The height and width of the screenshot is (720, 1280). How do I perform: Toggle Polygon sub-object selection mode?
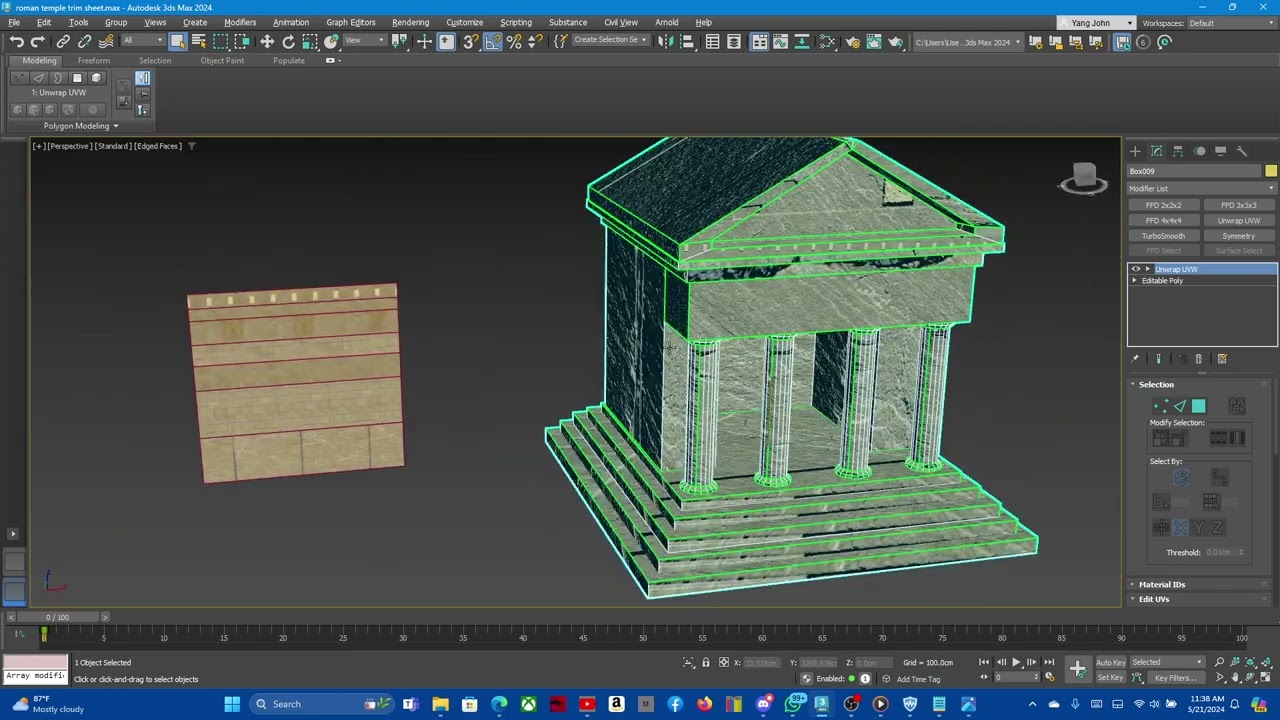[x=1199, y=406]
